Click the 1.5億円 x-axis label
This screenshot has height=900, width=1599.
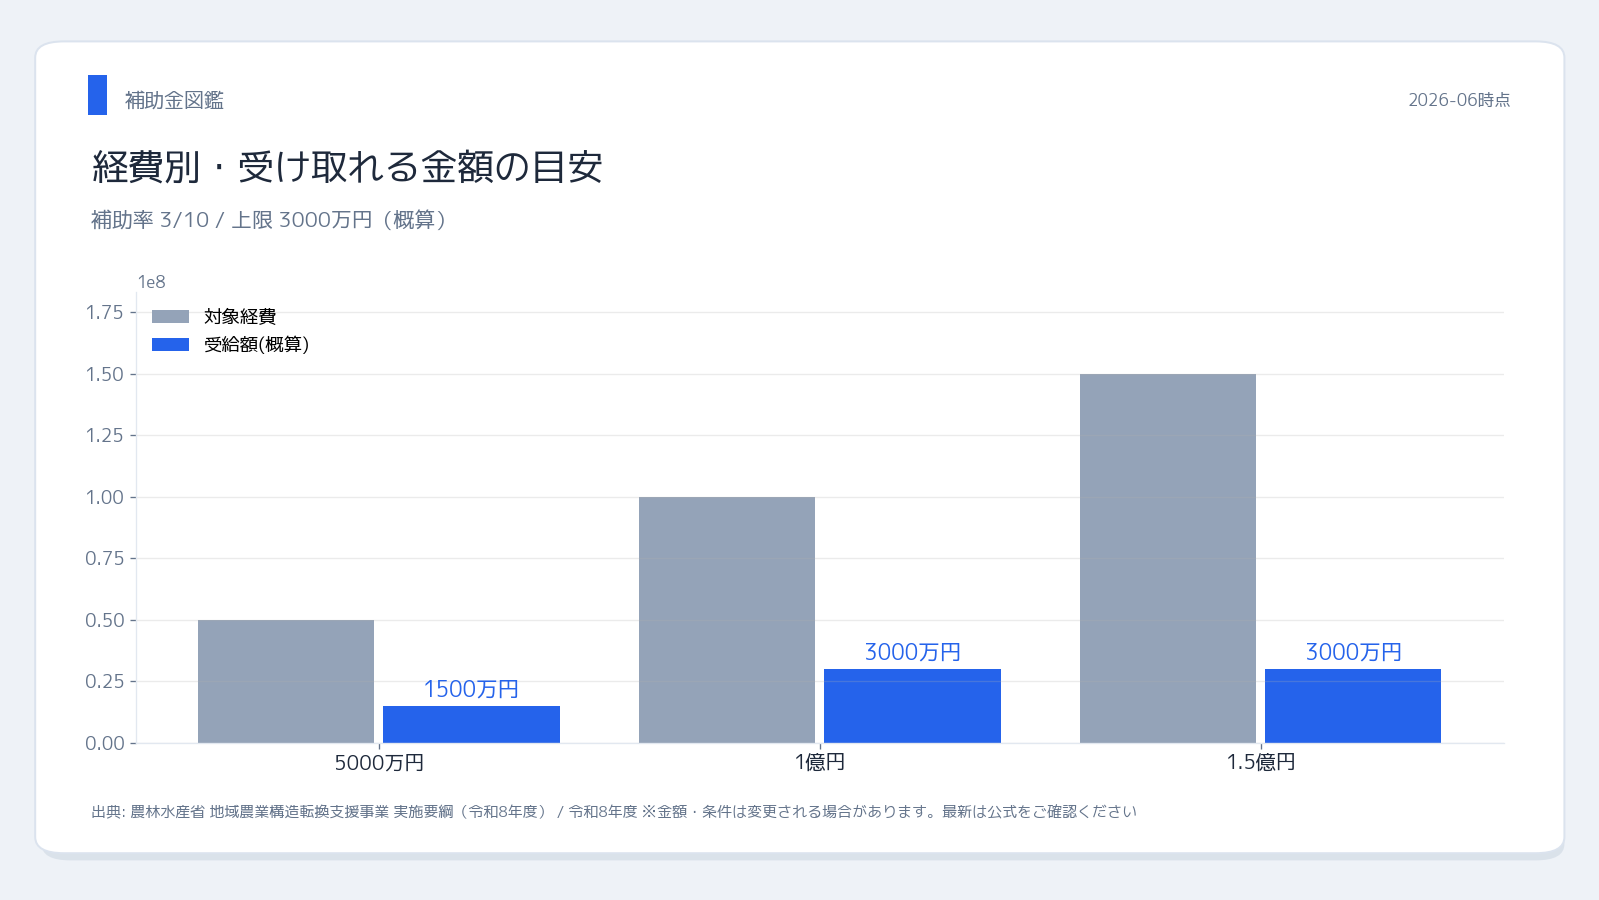tap(1261, 763)
